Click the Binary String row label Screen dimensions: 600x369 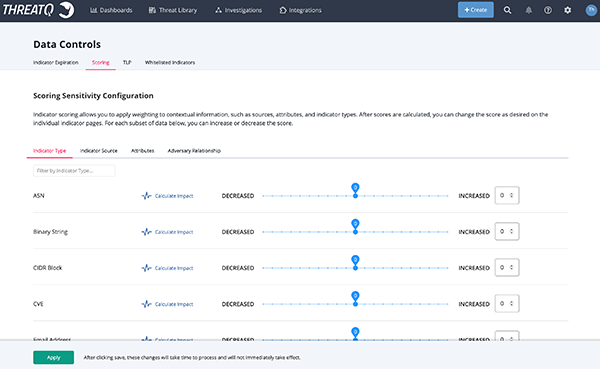pos(51,232)
